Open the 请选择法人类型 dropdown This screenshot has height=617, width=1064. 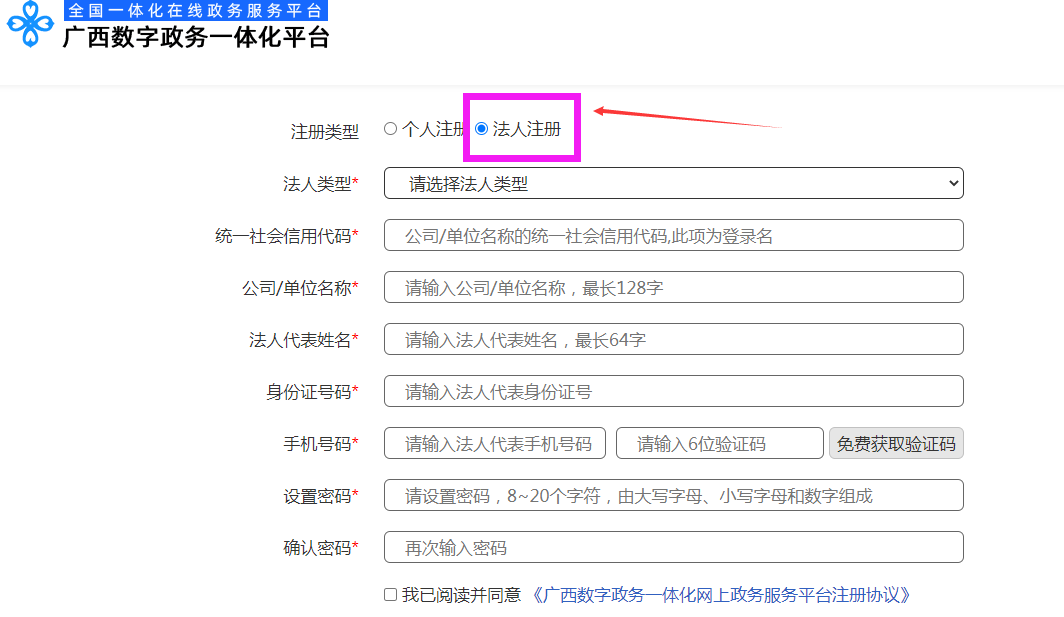click(x=674, y=183)
